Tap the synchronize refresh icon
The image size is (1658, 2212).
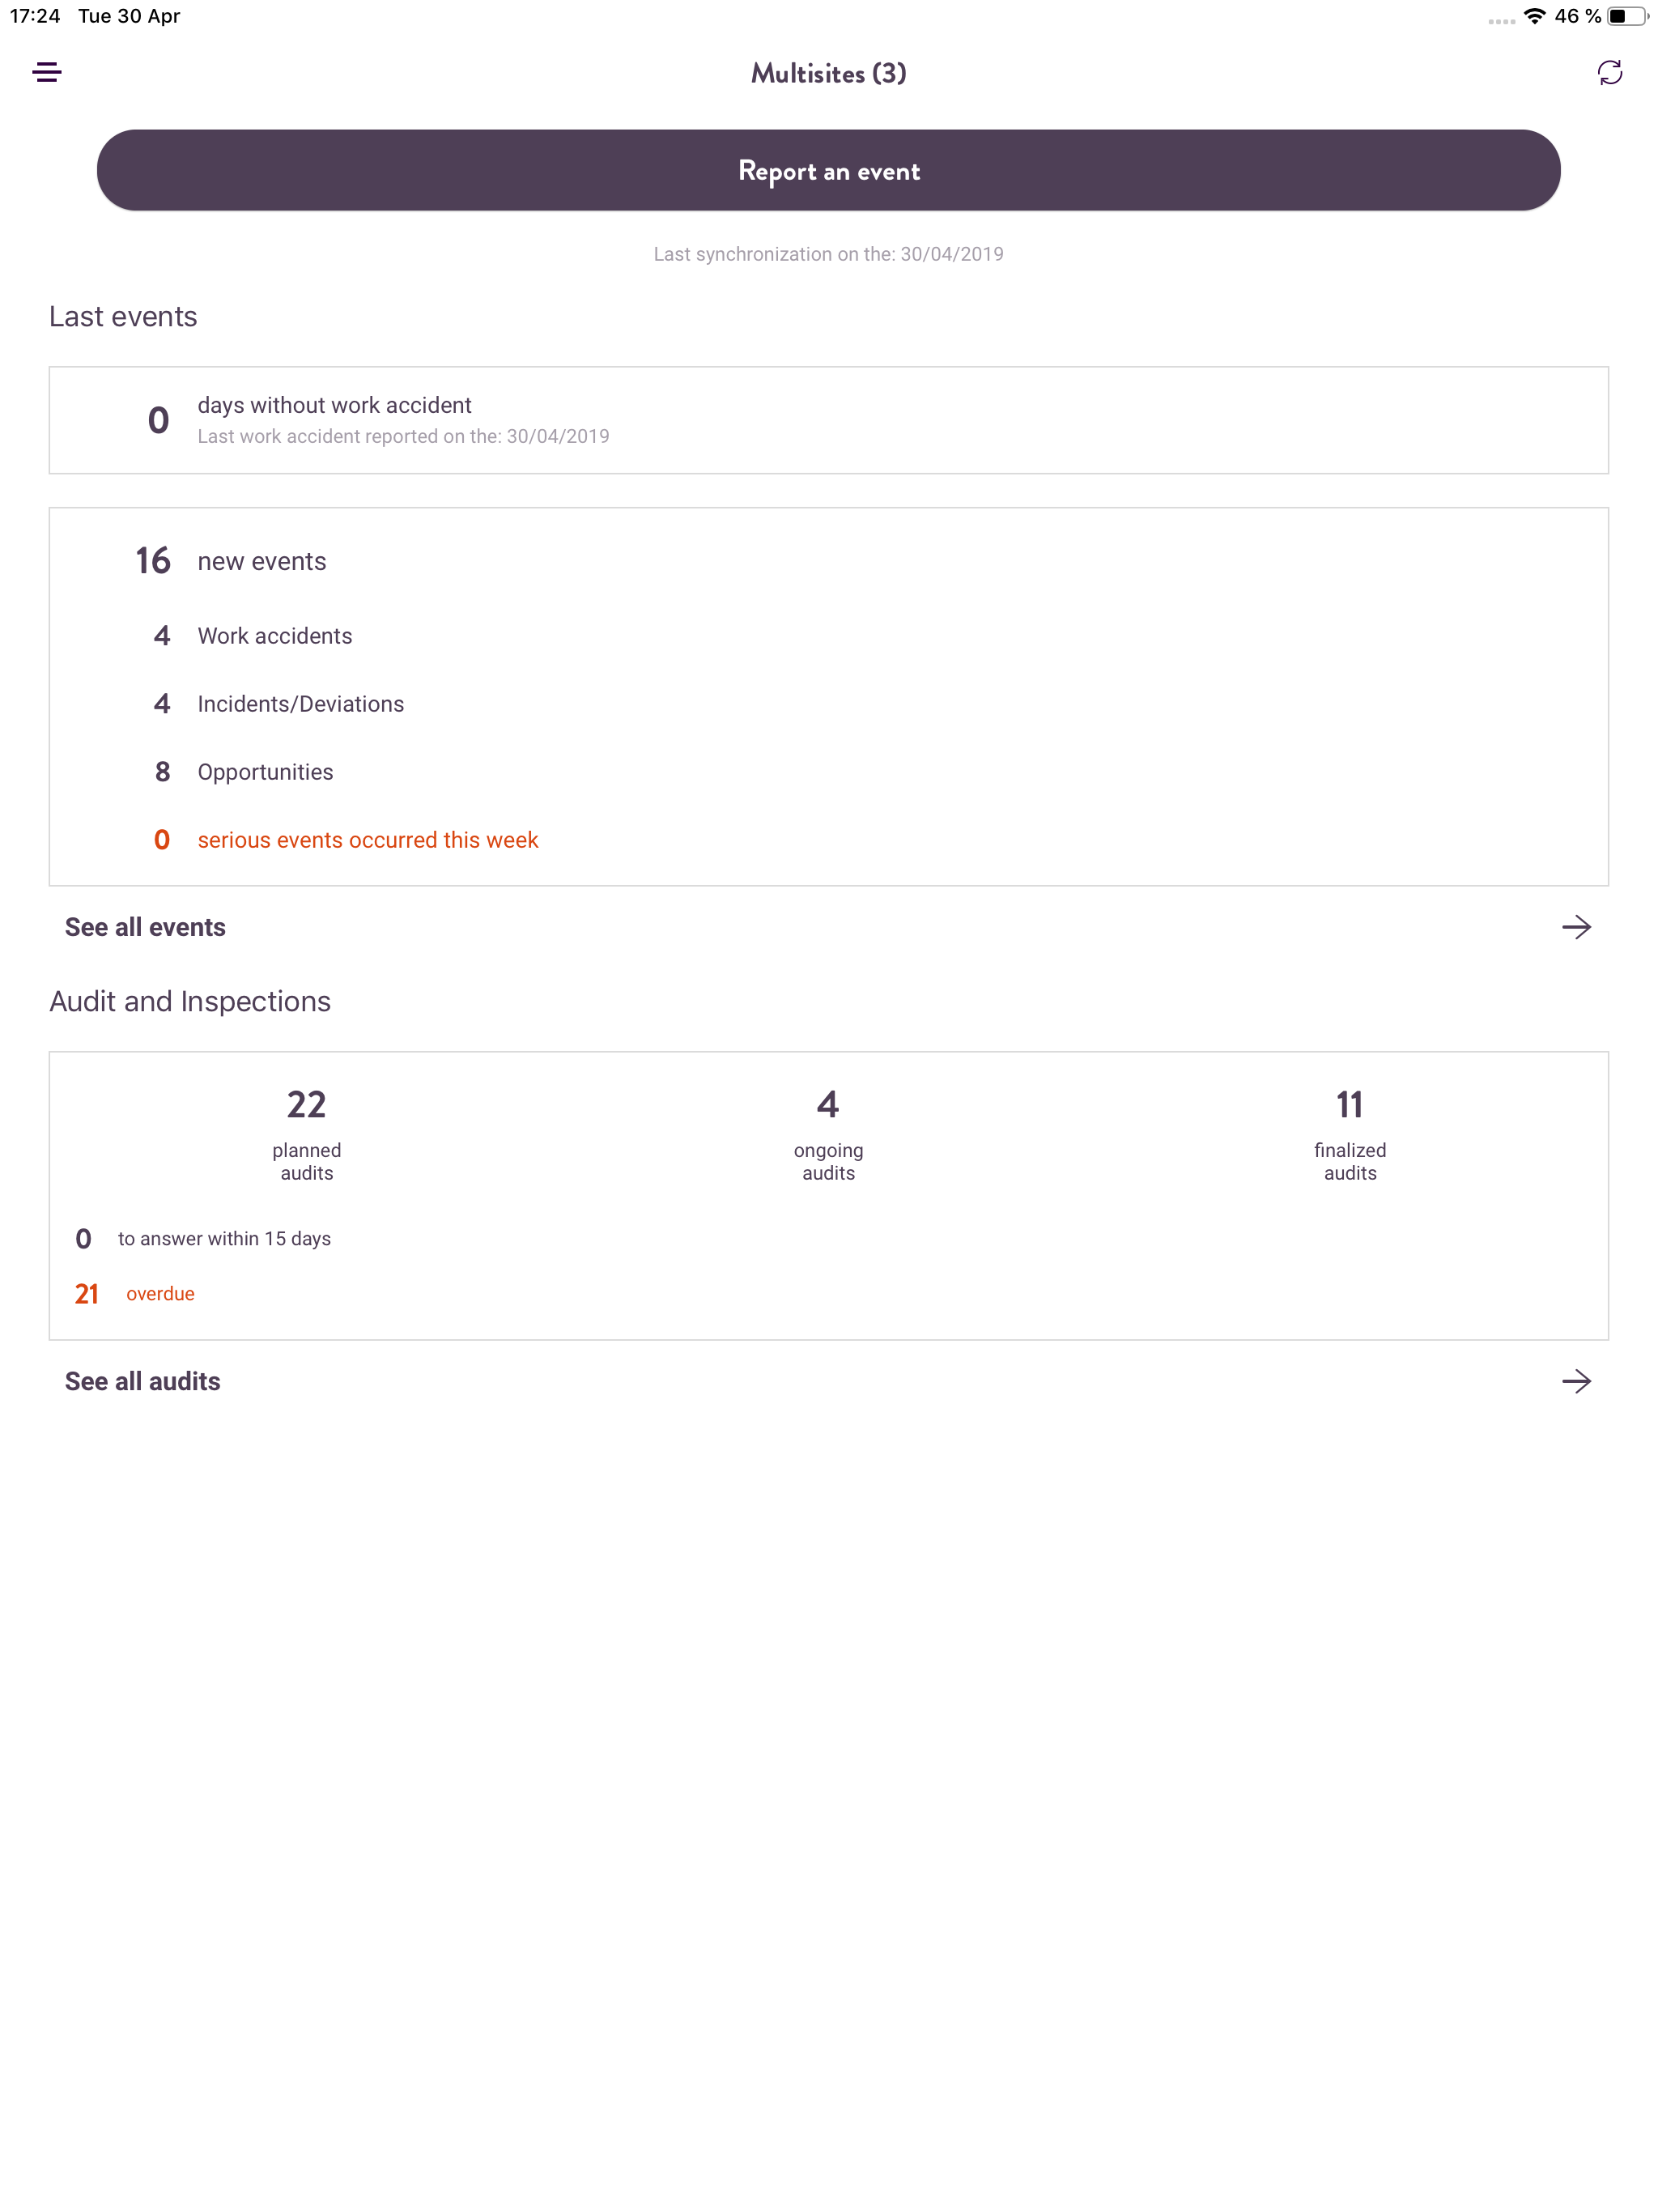coord(1609,72)
